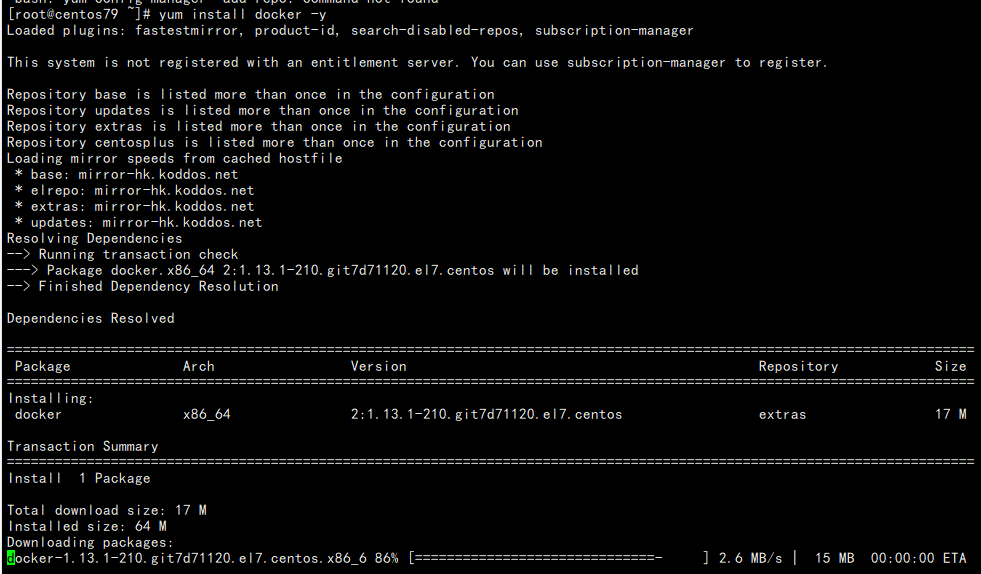Click the green terminal cursor block
Screen dimensions: 981x574
[x=11, y=558]
